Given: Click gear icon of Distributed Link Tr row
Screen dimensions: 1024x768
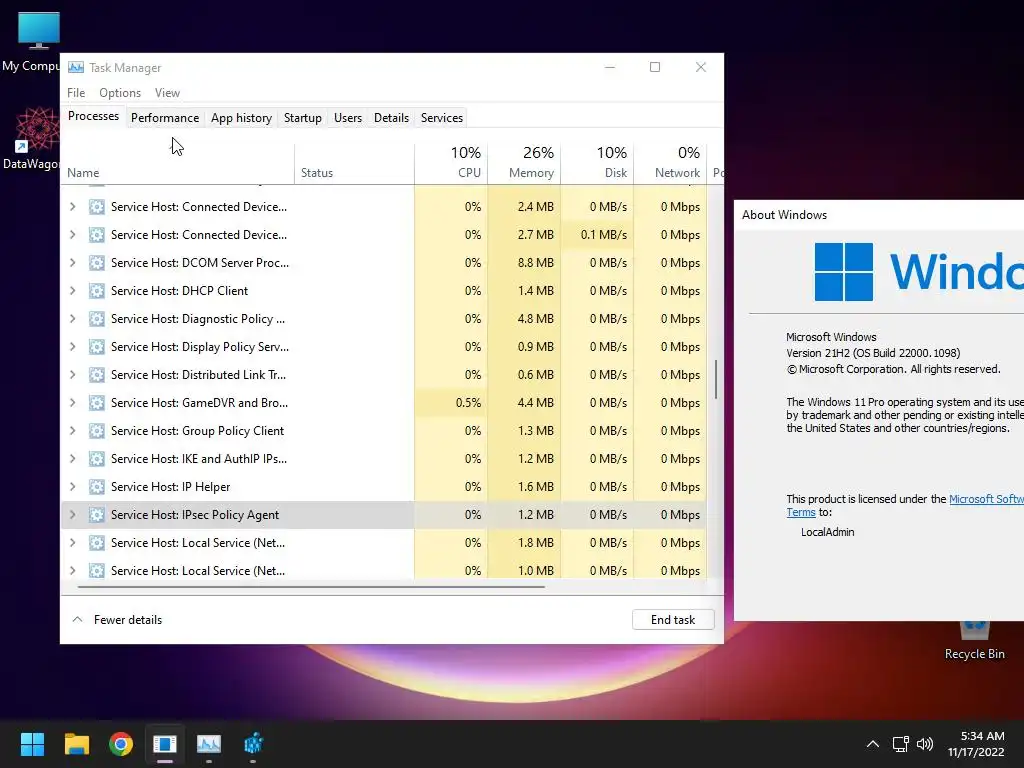Looking at the screenshot, I should [x=97, y=375].
